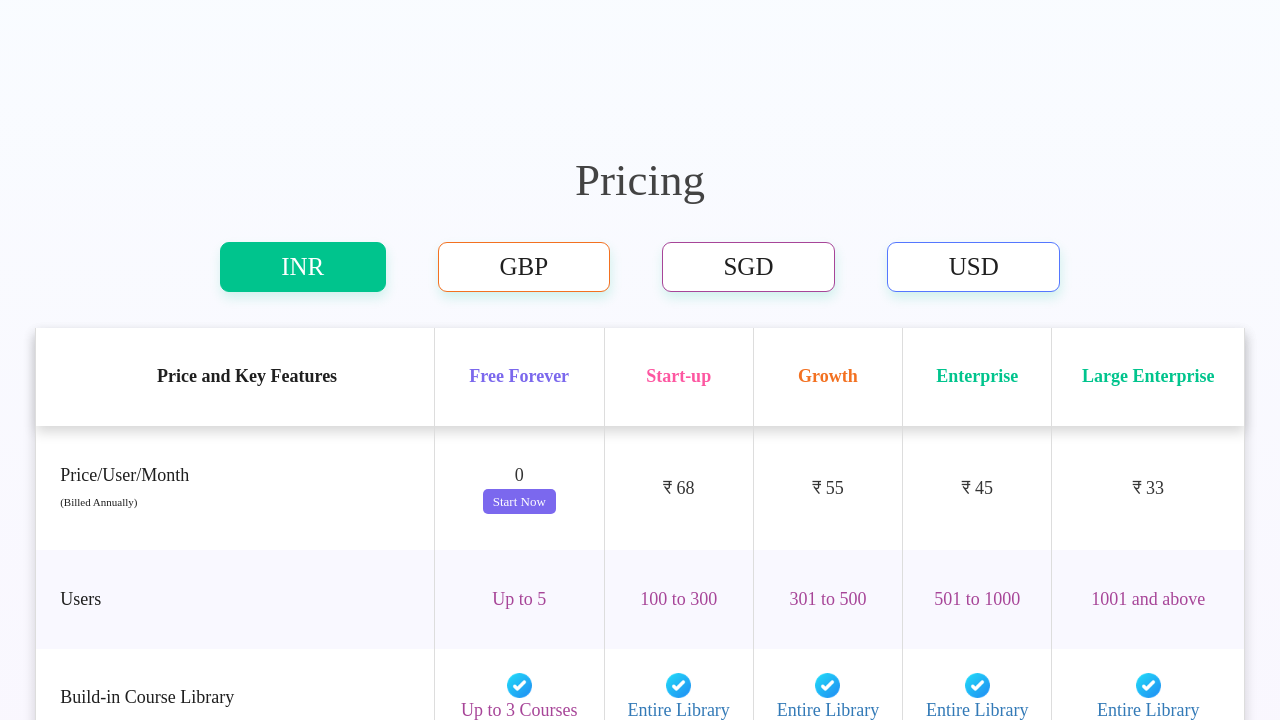Click the ₹ 68 Start-up price
This screenshot has width=1280, height=720.
(x=678, y=488)
